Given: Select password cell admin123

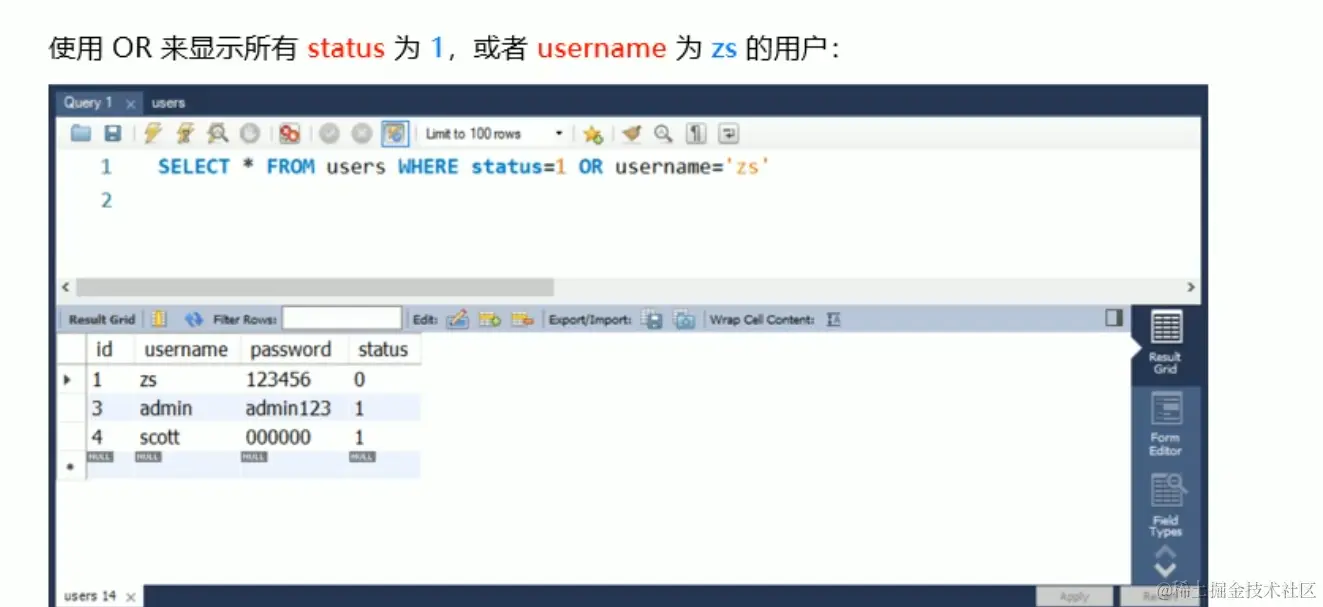Looking at the screenshot, I should pos(294,408).
